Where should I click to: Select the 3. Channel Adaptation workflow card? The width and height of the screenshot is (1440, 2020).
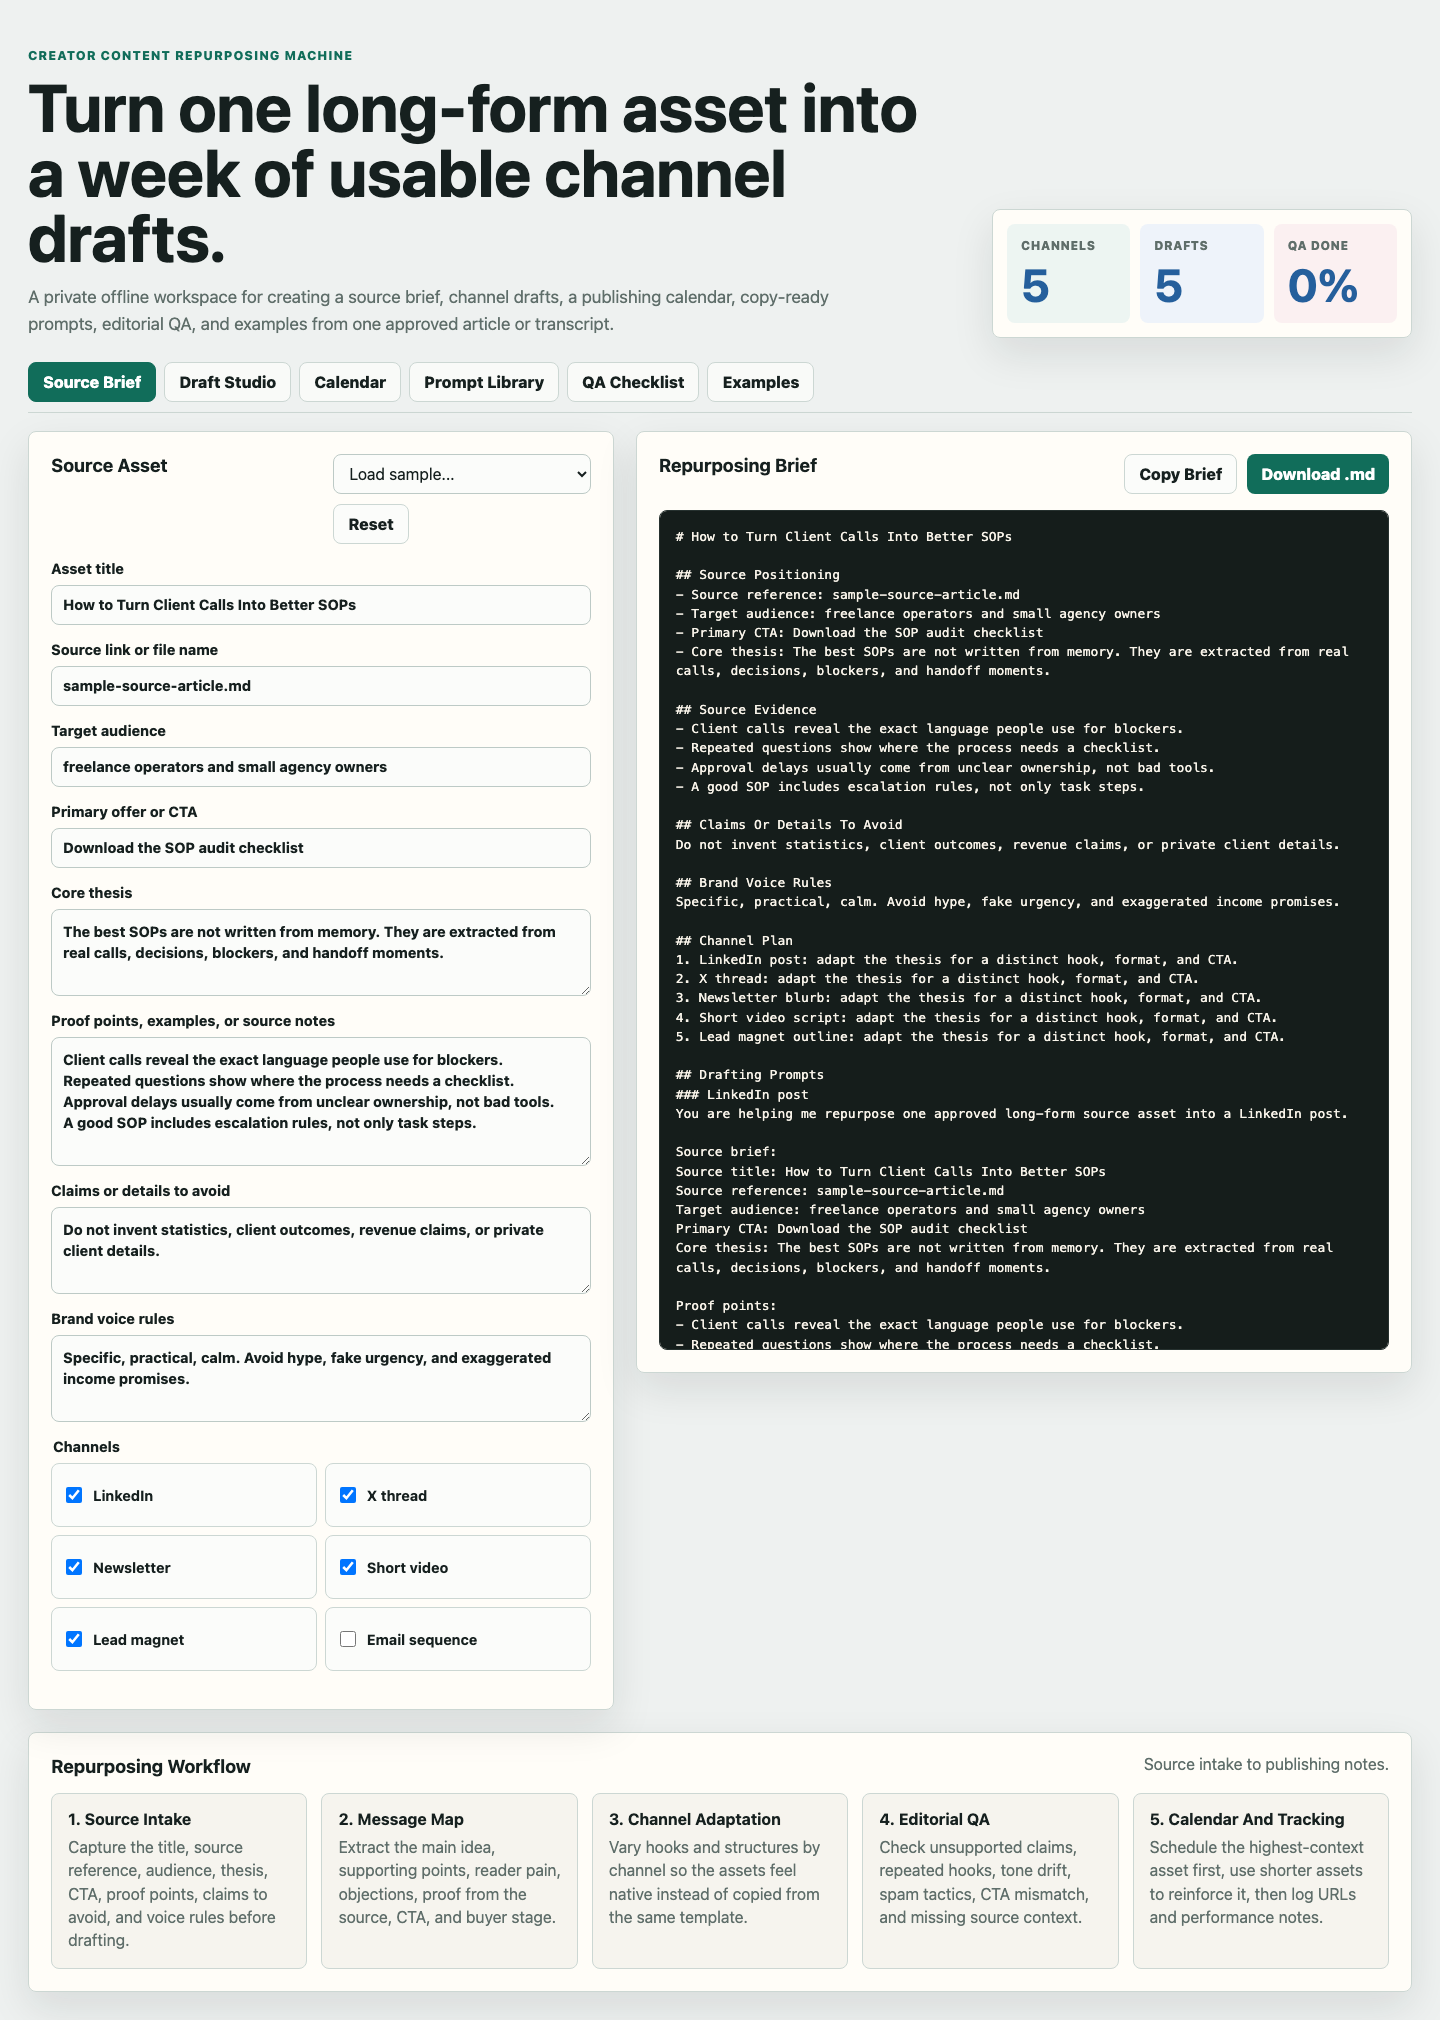point(720,1881)
